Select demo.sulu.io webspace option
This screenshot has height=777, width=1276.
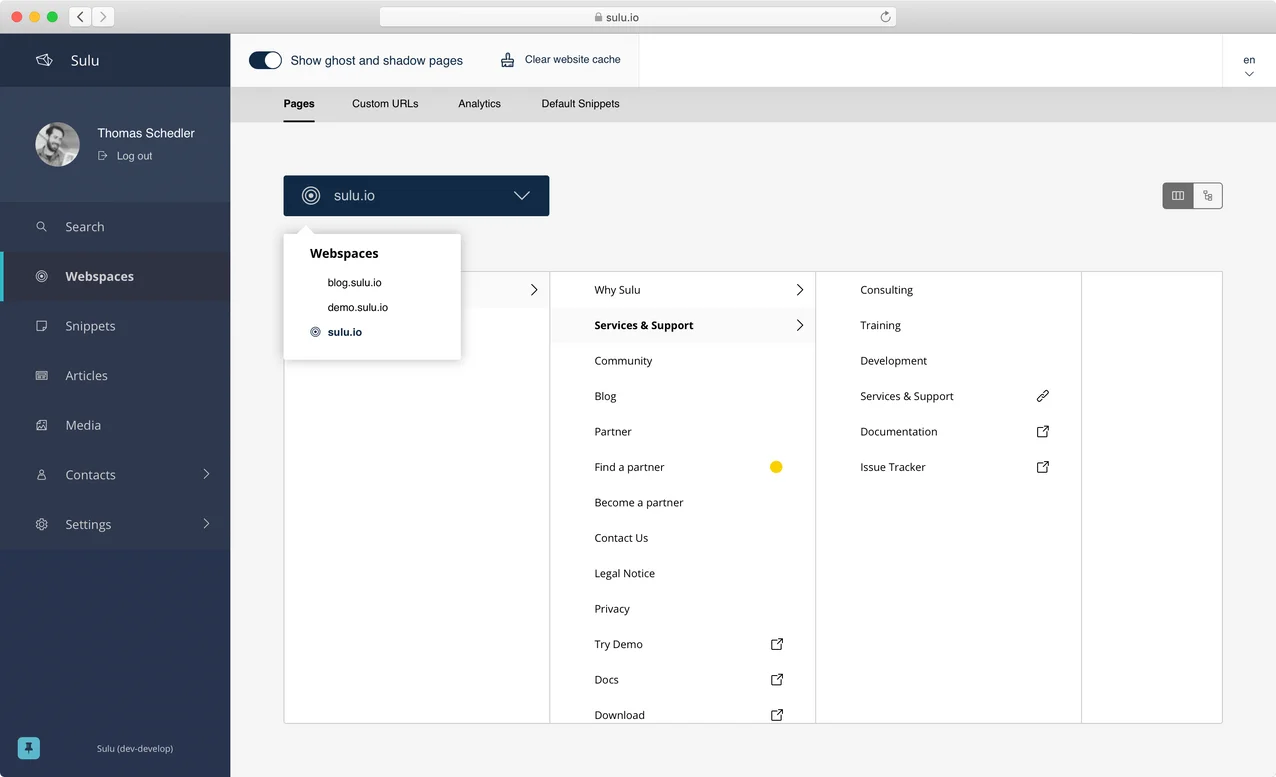(x=357, y=307)
